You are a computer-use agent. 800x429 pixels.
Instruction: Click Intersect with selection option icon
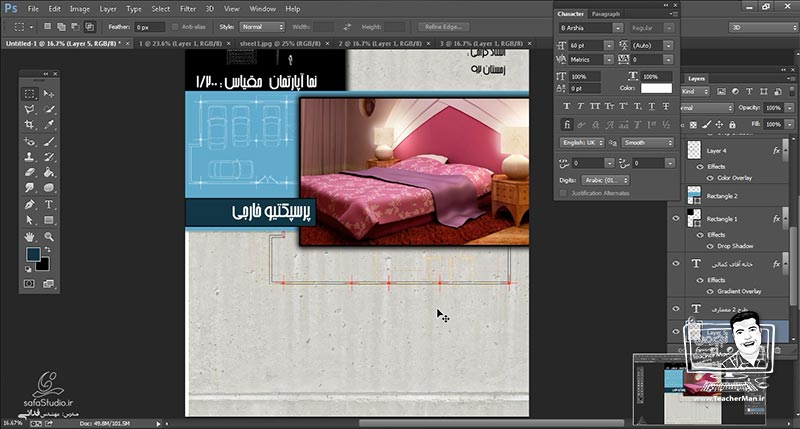tap(89, 27)
